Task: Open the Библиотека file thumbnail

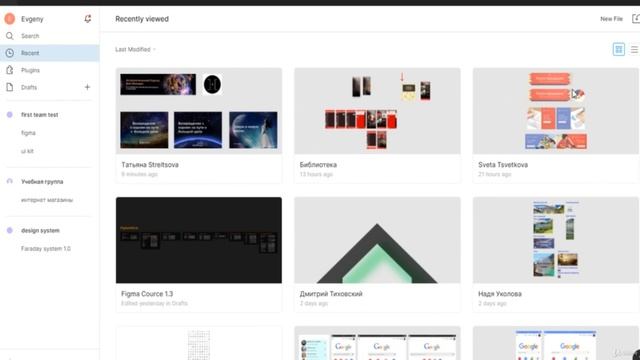Action: (377, 111)
